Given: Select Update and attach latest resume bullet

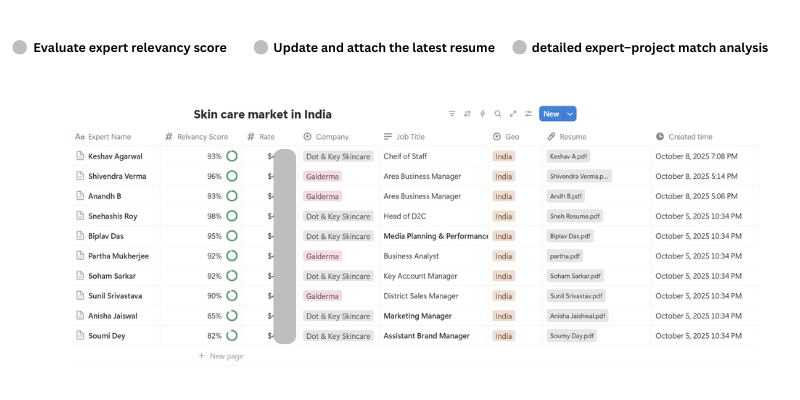Looking at the screenshot, I should [x=261, y=47].
